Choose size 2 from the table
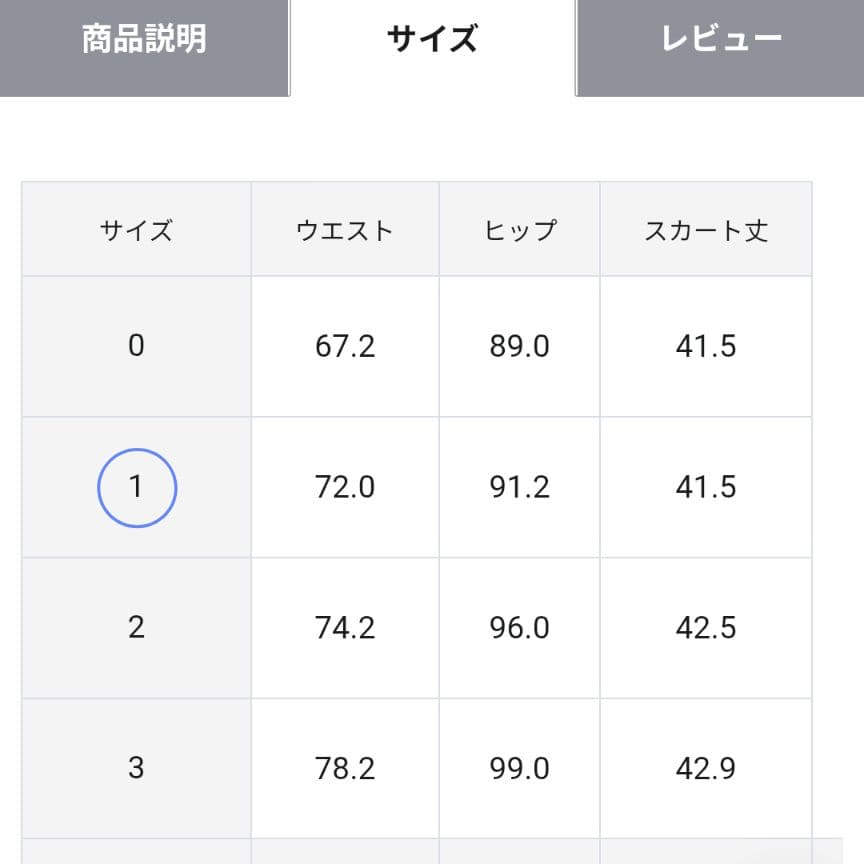 point(136,628)
